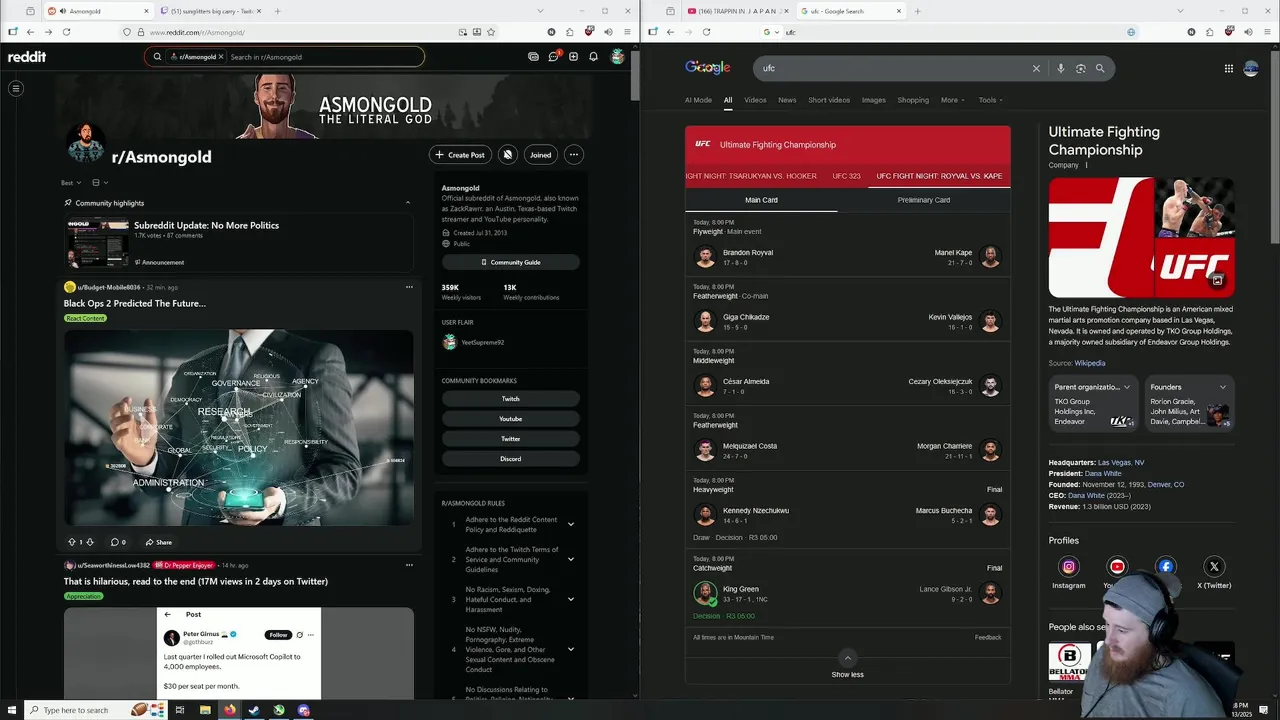Open r/Asmongold more options ellipsis
Screen dimensions: 1280x720
[x=573, y=155]
